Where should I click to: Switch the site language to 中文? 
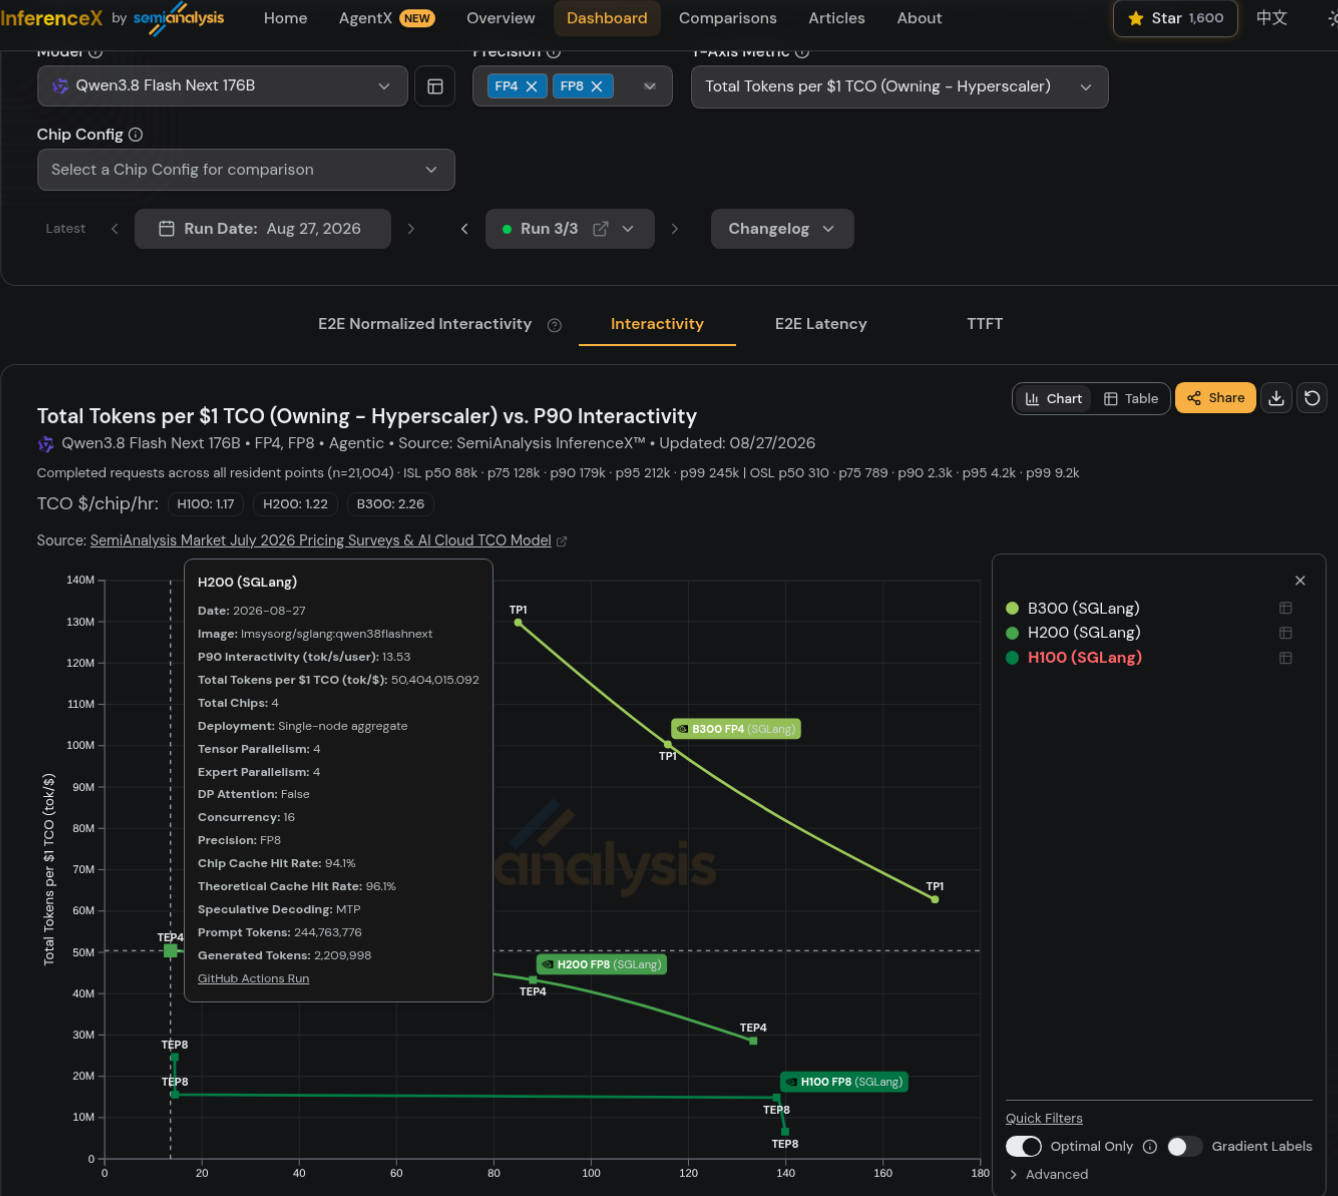[x=1272, y=18]
